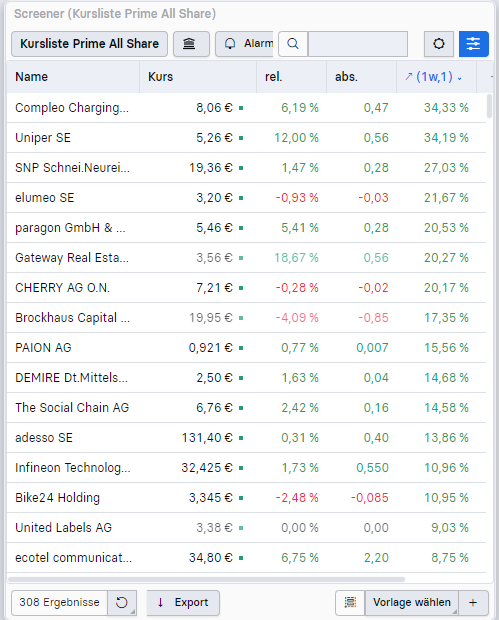Image resolution: width=499 pixels, height=620 pixels.
Task: Click the -0,085 absolute change value
Action: (x=370, y=498)
